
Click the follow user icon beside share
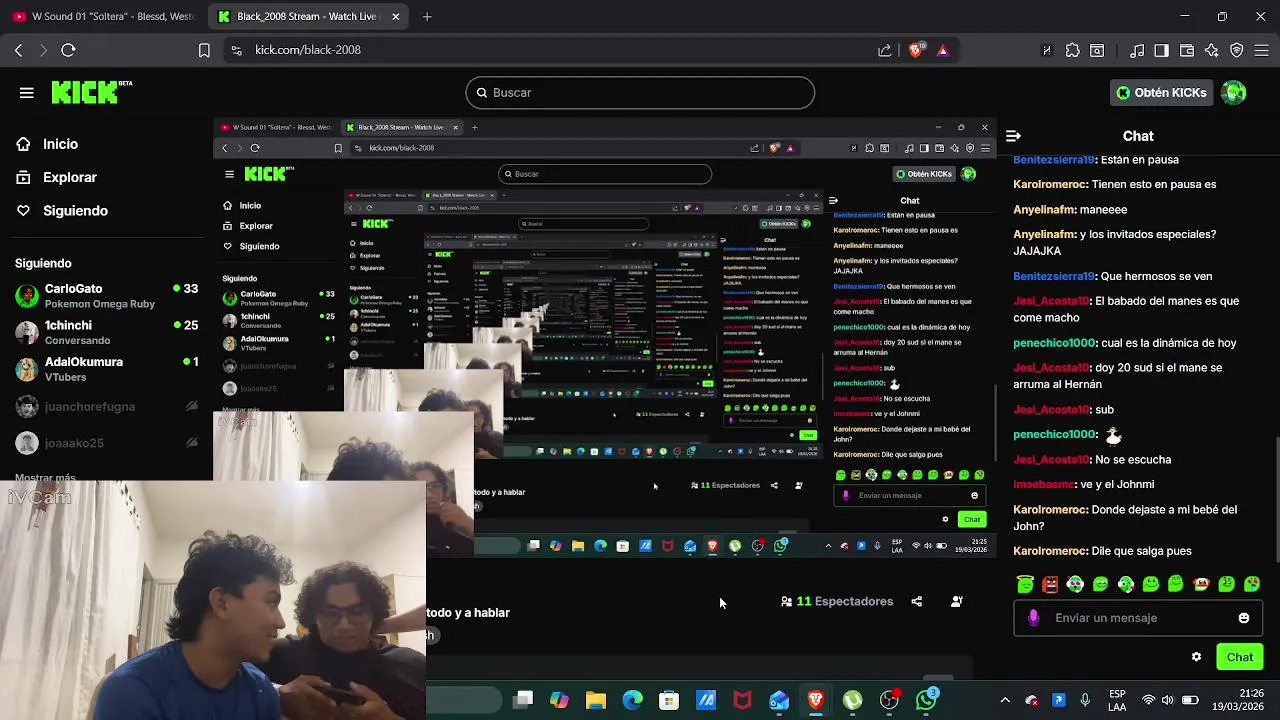click(x=957, y=601)
